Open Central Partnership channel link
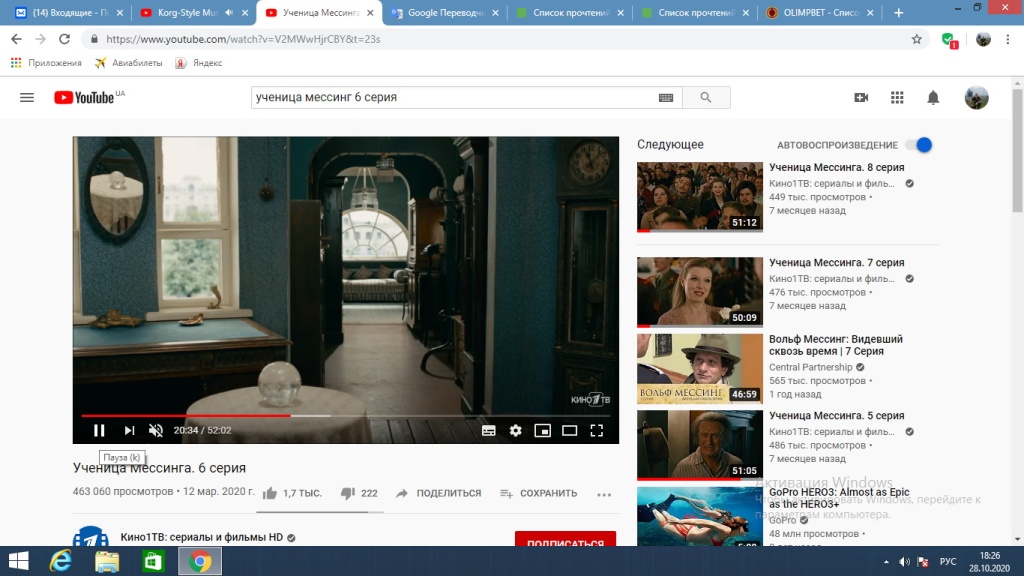This screenshot has width=1024, height=576. [811, 367]
